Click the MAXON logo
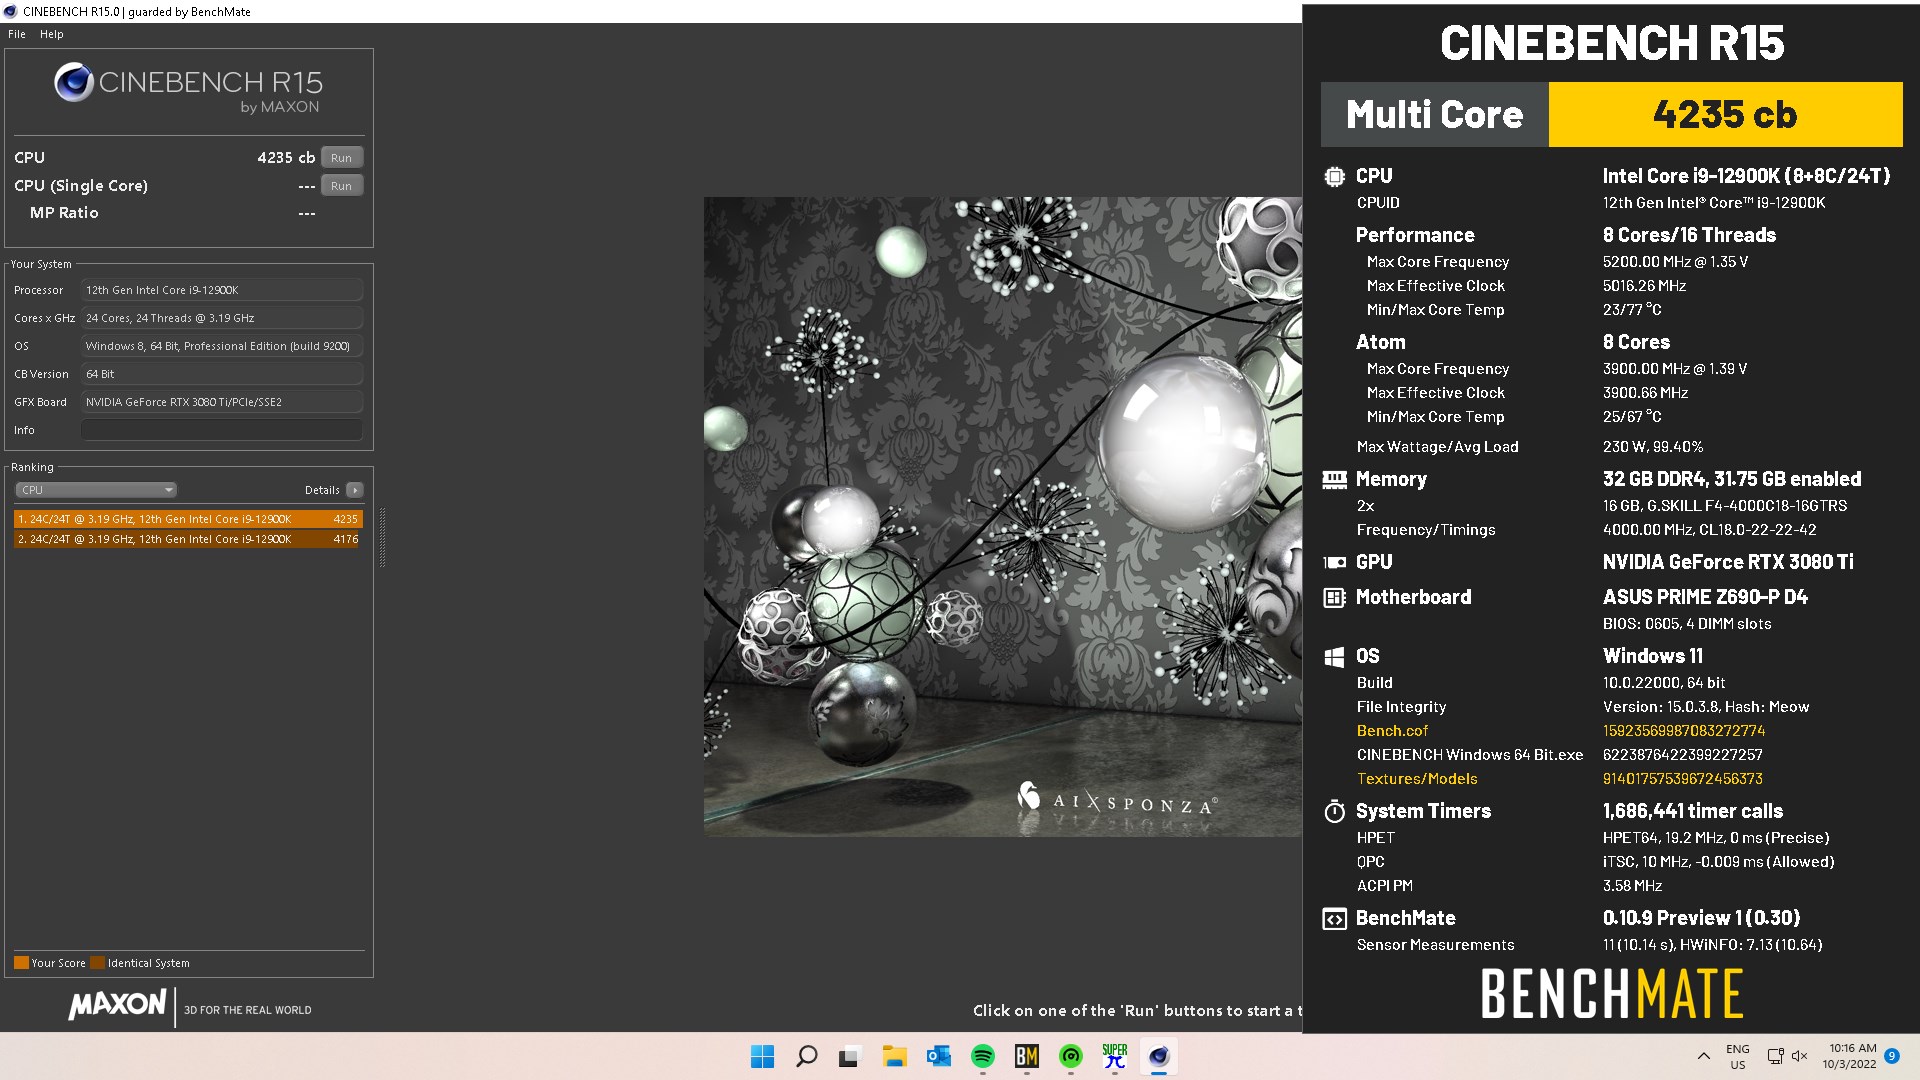 pyautogui.click(x=117, y=1005)
